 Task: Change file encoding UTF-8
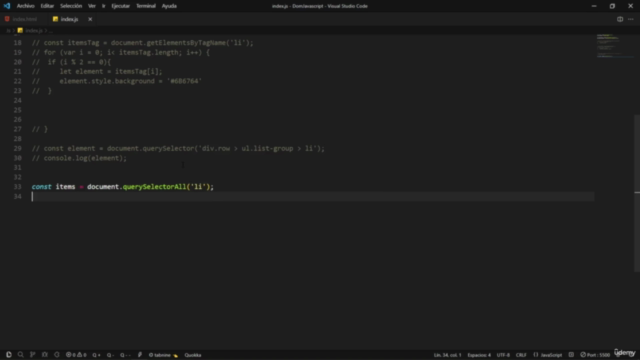click(503, 355)
